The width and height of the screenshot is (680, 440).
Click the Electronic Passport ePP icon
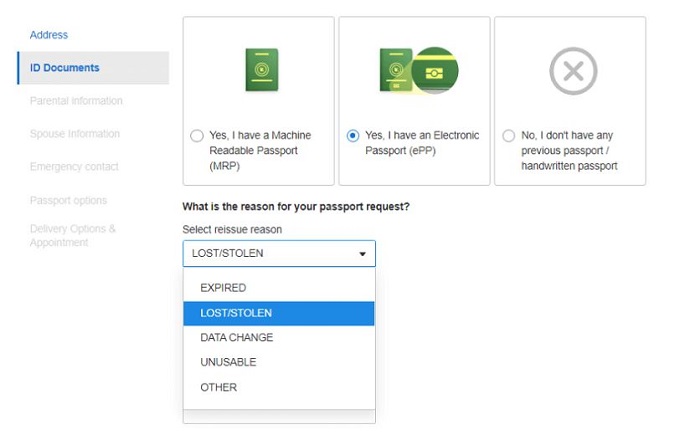point(418,69)
